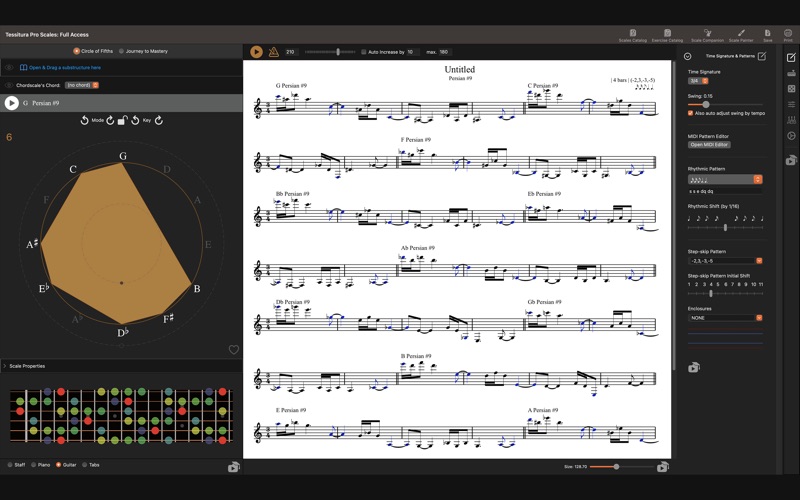Adjust the tempo slider

coord(338,52)
